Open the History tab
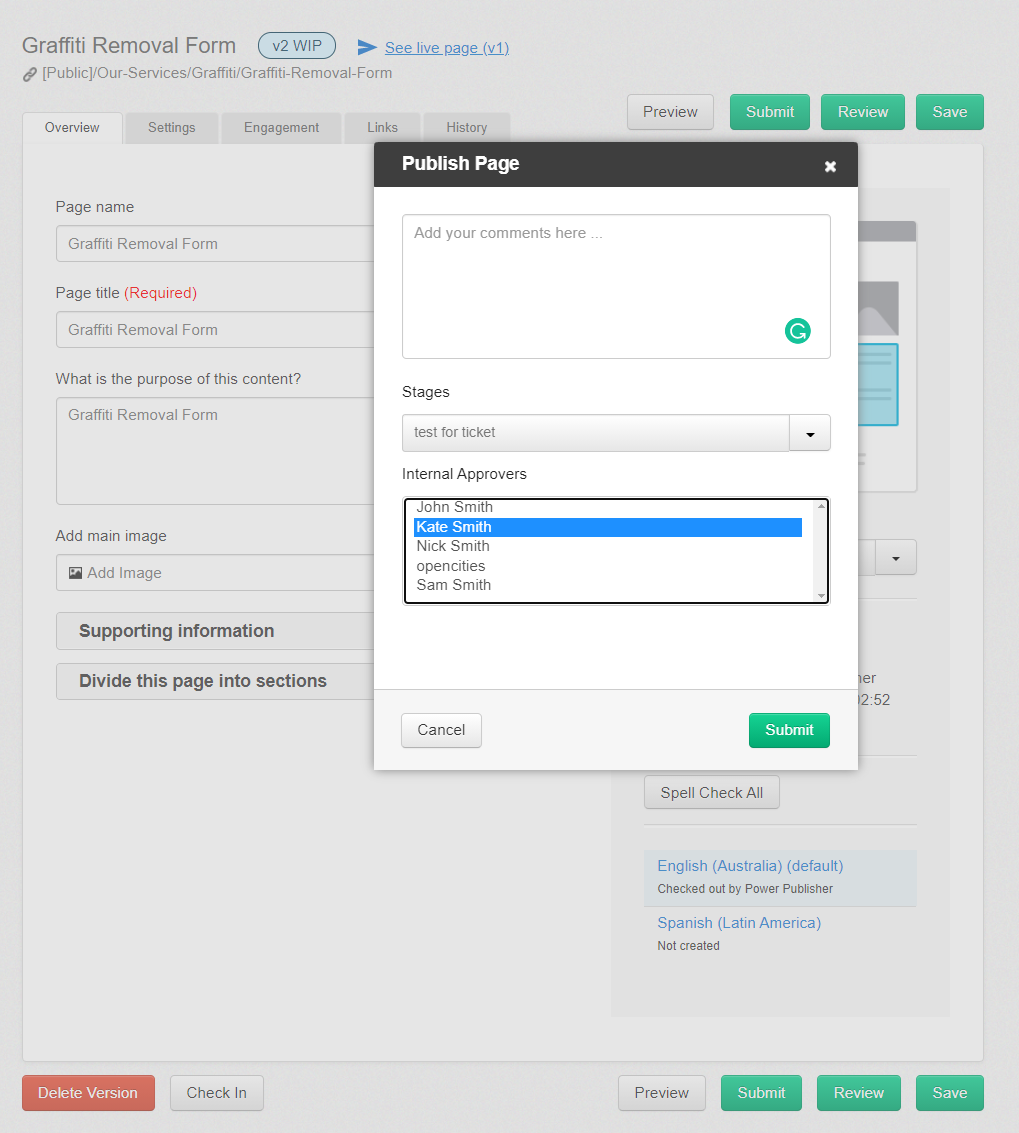This screenshot has width=1019, height=1133. 466,127
